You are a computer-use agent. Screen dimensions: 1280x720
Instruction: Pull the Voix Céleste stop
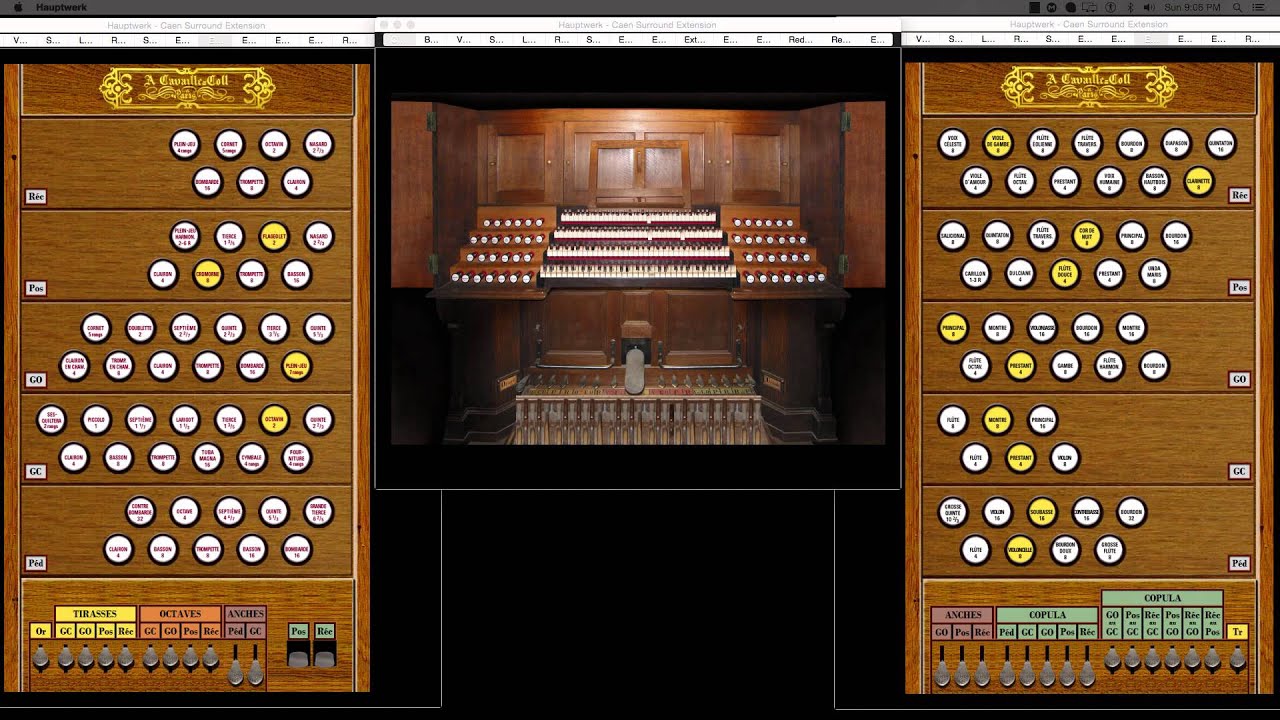[x=953, y=144]
